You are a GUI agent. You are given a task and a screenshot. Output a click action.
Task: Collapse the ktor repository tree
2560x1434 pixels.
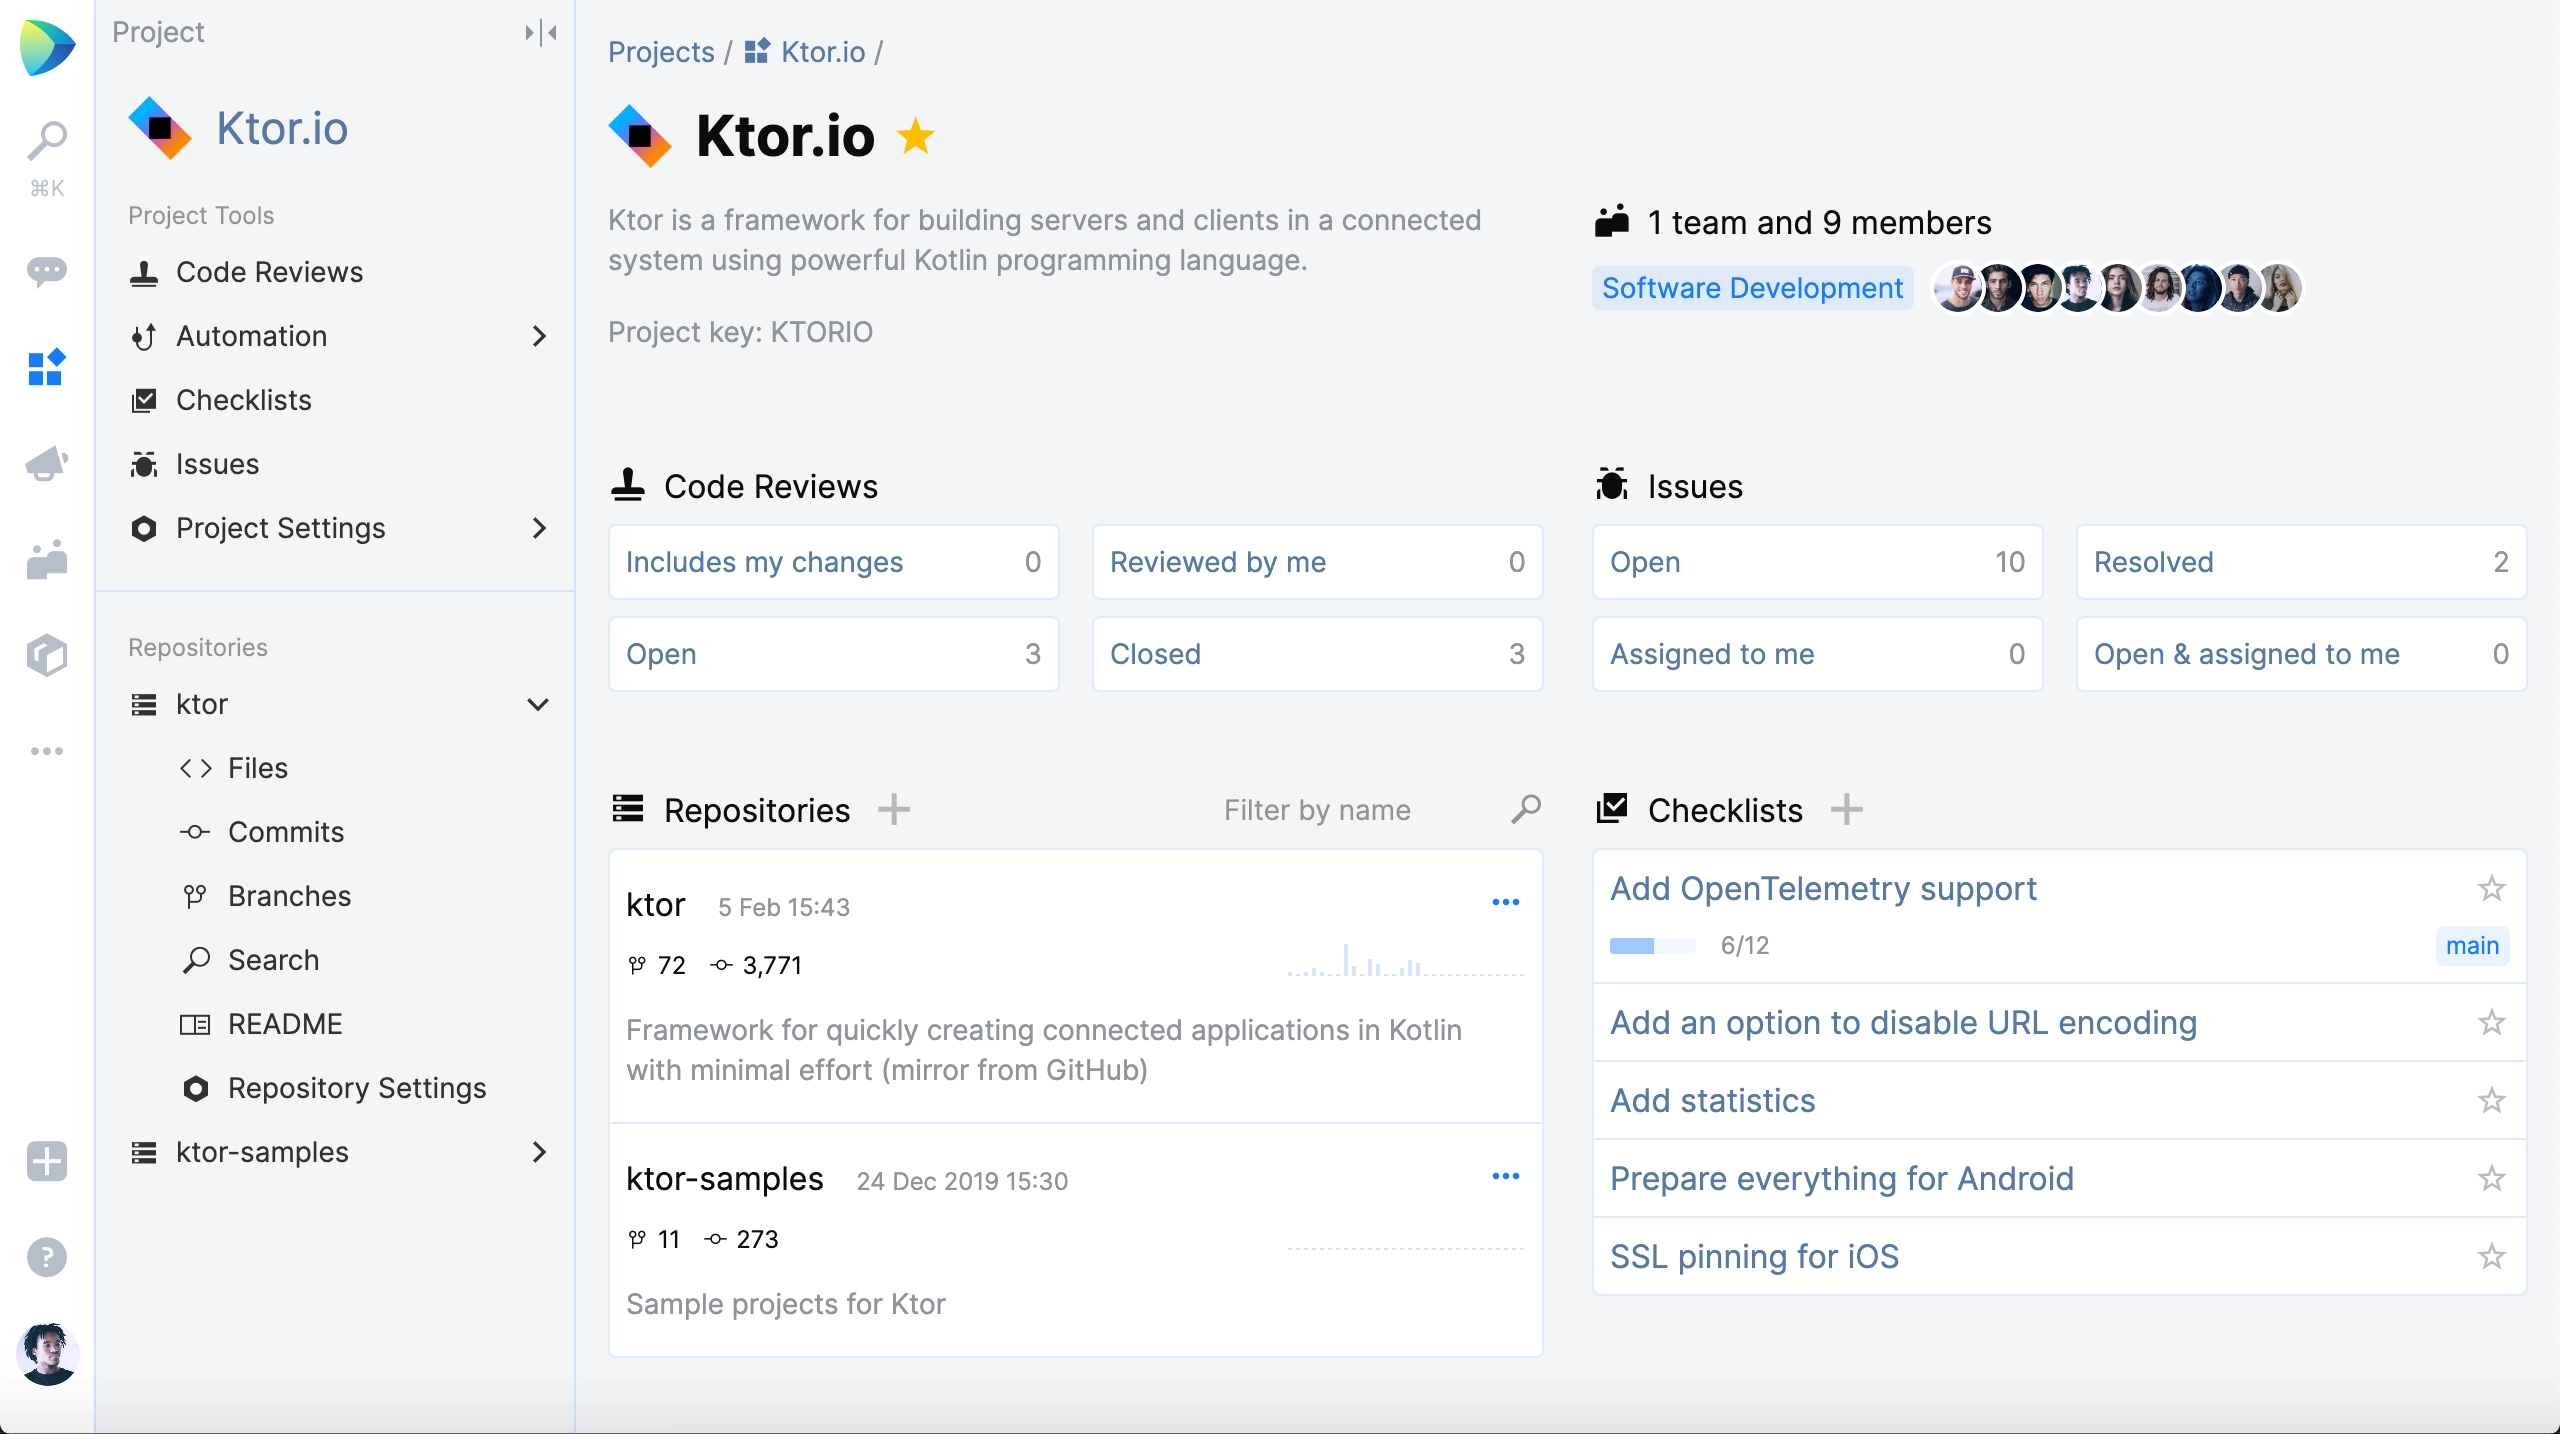pyautogui.click(x=538, y=704)
